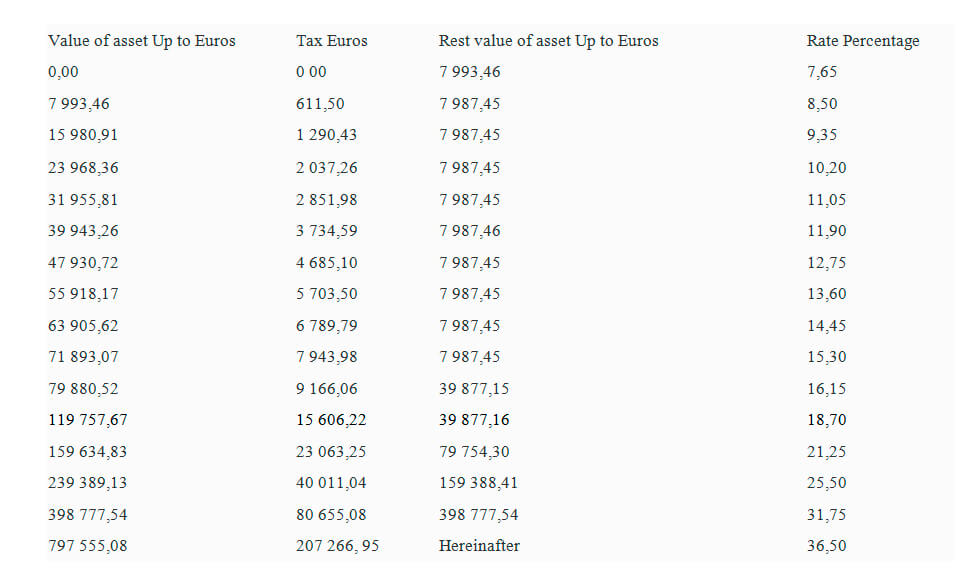The image size is (960, 582).
Task: Click the tax value 23 063,25
Action: coord(331,452)
